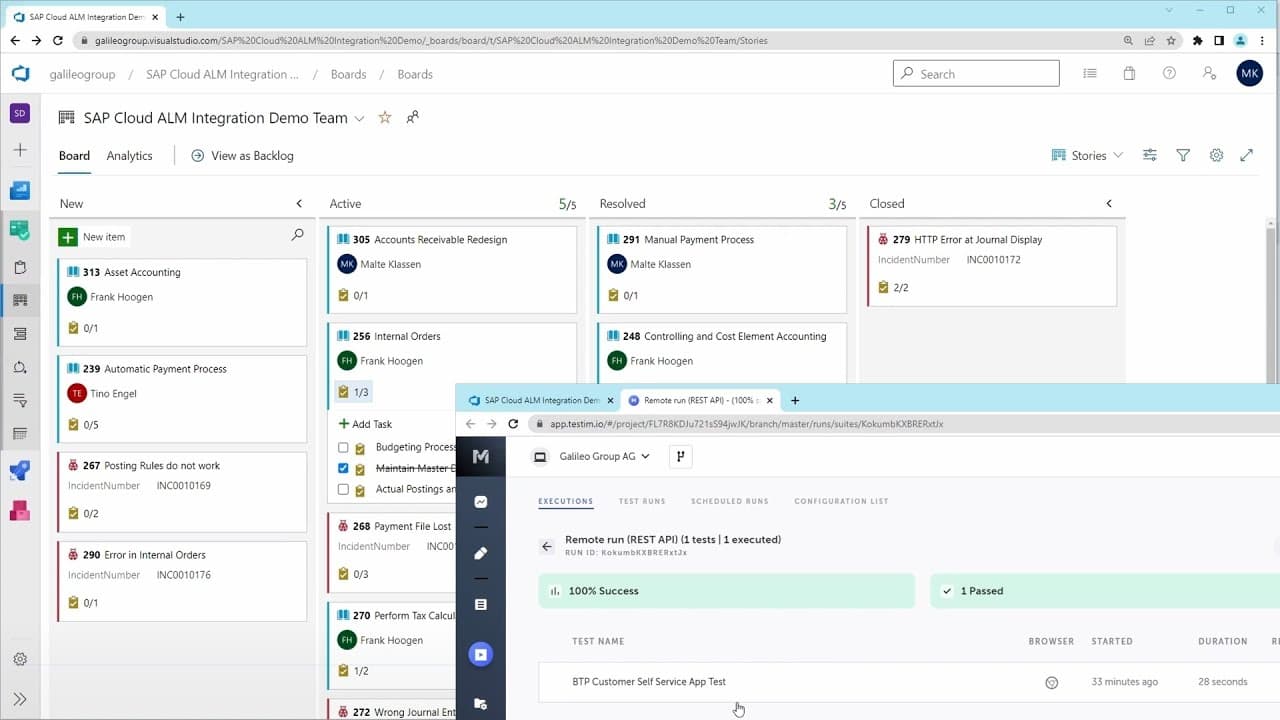
Task: Click Testim pencil editor icon in sidebar
Action: point(481,553)
